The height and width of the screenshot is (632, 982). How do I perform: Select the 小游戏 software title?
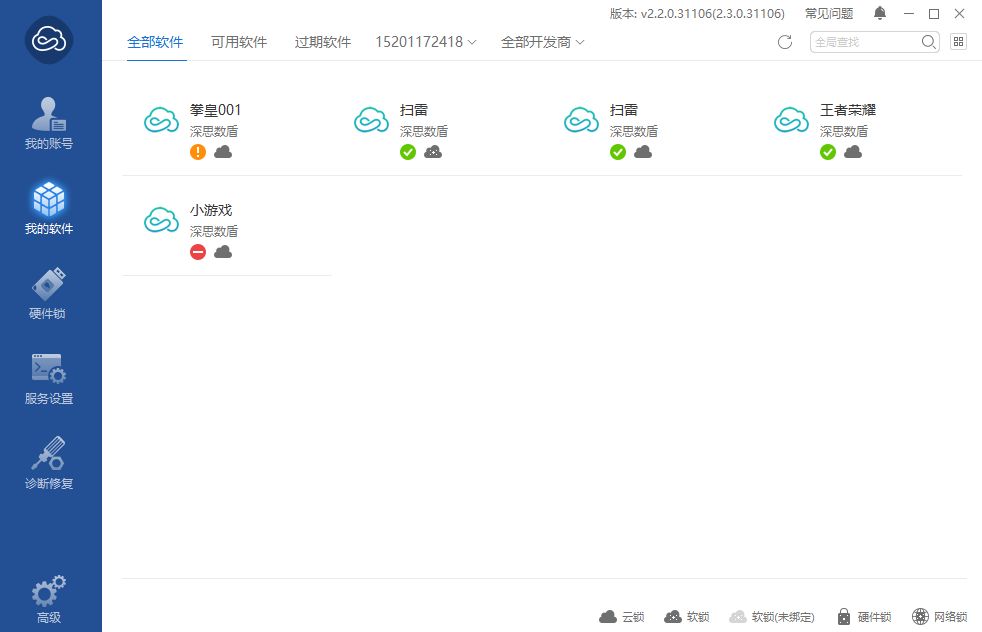pos(211,210)
